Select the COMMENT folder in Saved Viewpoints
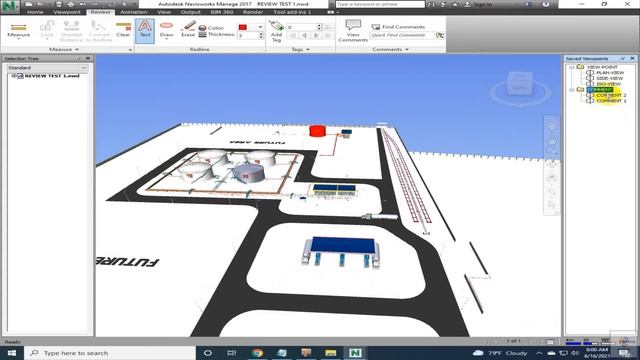Viewport: 640px width, 360px height. (600, 89)
